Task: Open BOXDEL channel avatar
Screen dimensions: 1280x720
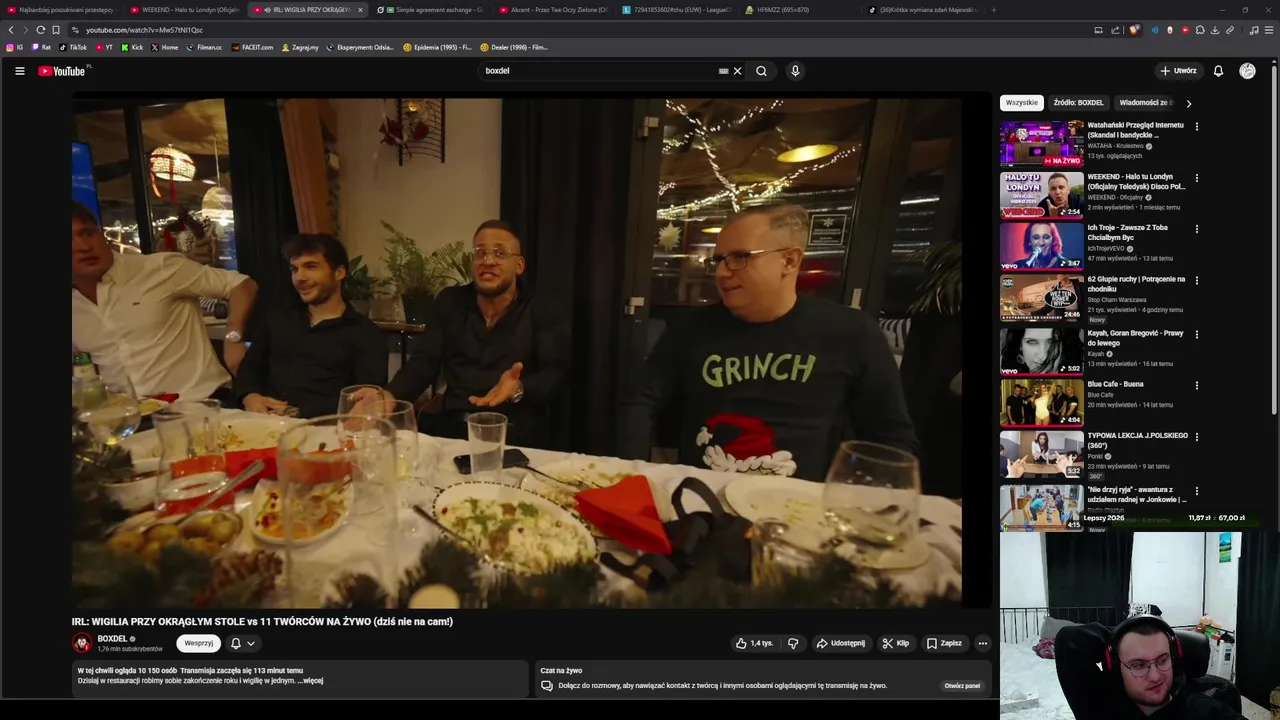Action: pyautogui.click(x=82, y=643)
